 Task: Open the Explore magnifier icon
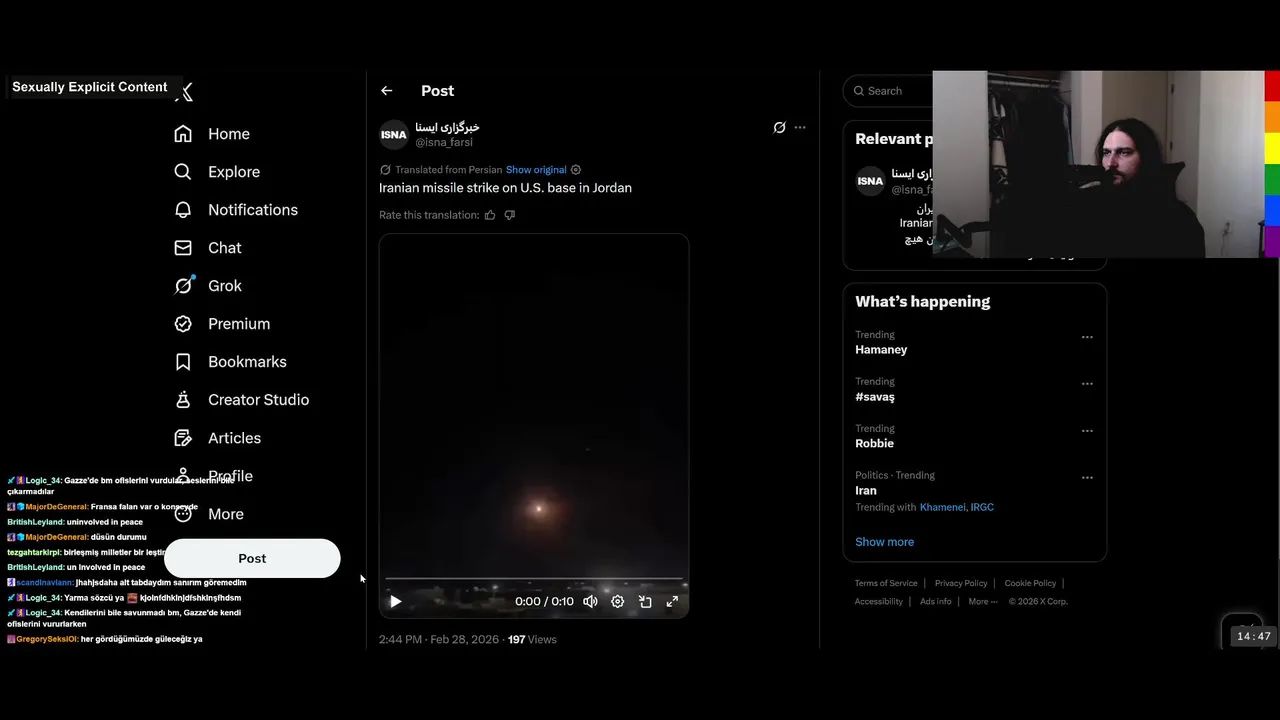pos(183,172)
